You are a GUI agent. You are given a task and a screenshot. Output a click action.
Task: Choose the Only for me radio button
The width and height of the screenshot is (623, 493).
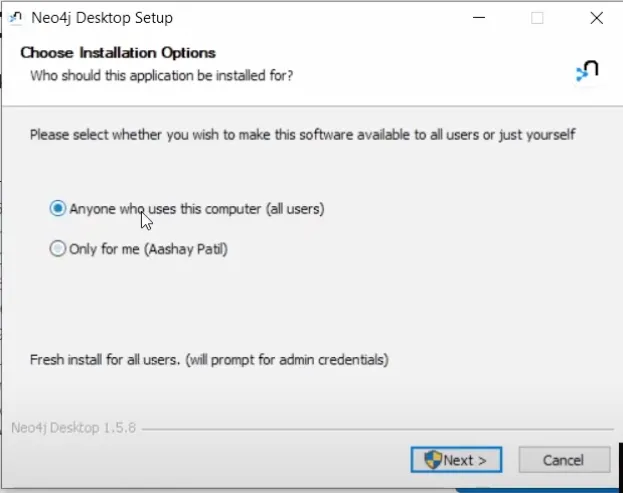pyautogui.click(x=58, y=249)
